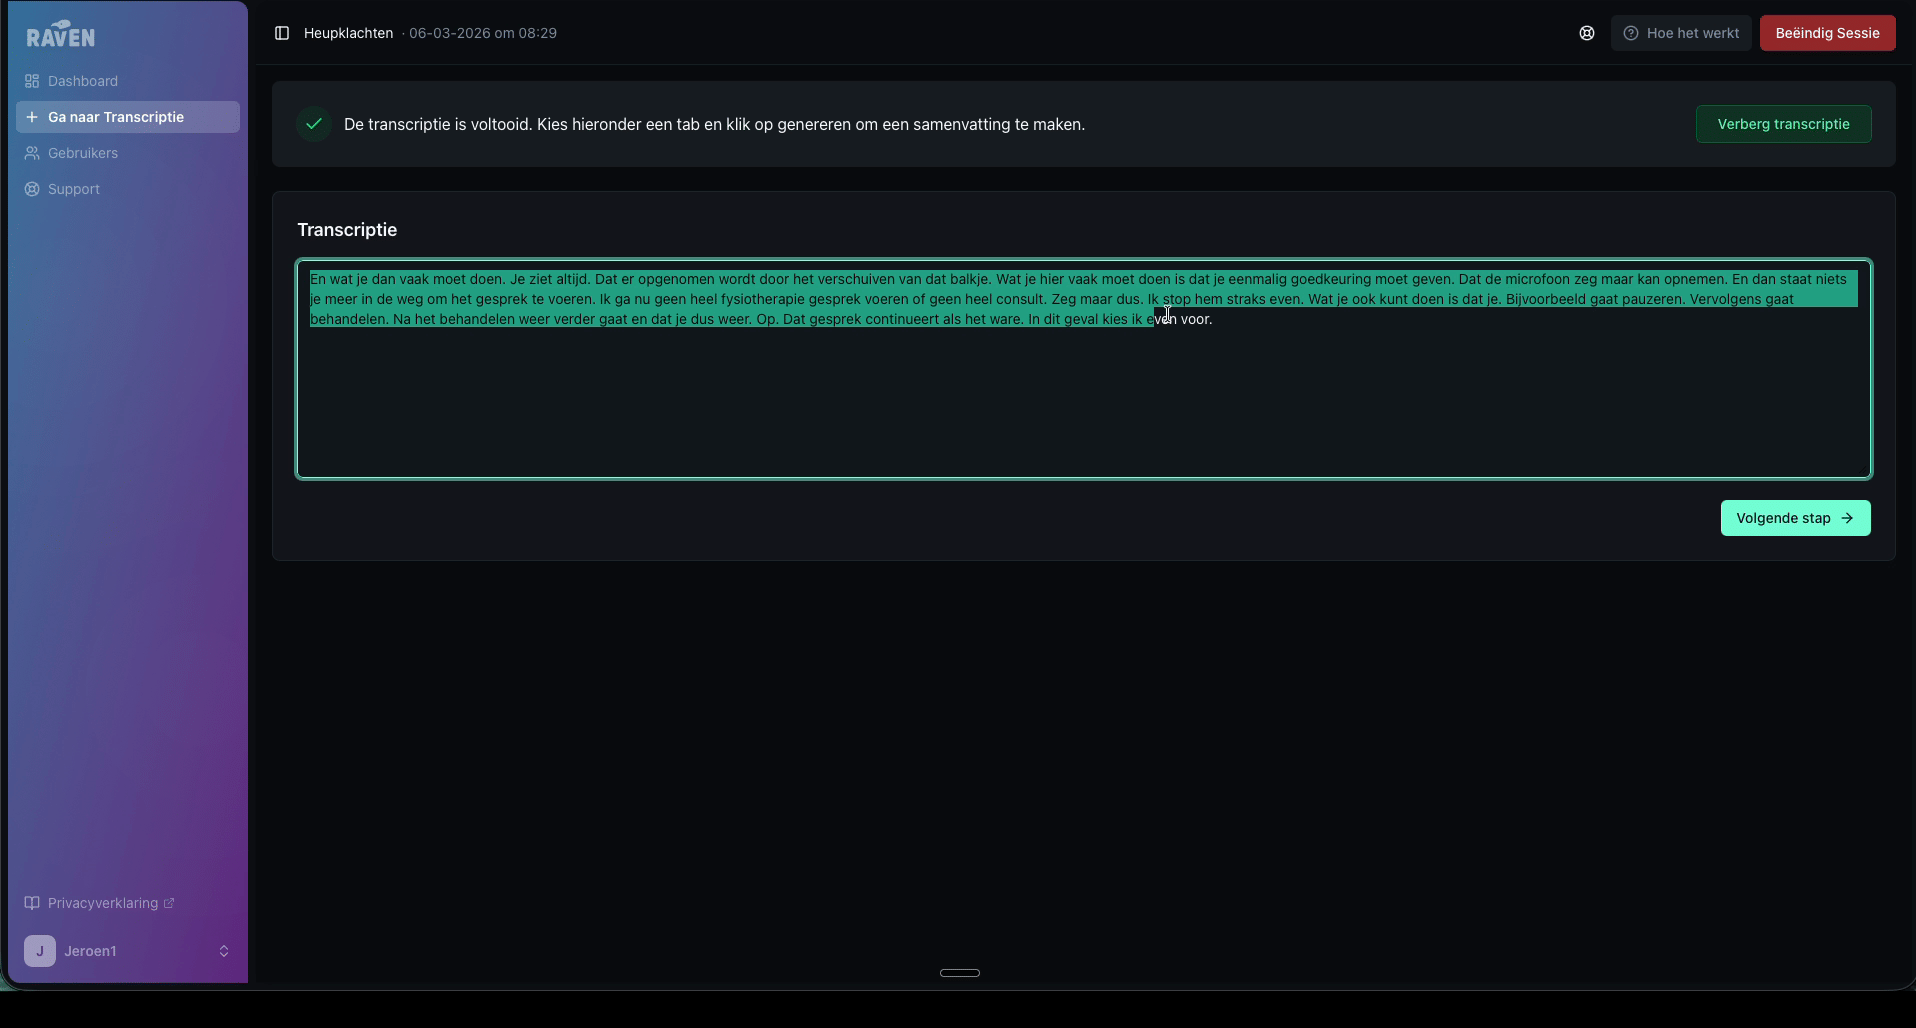
Task: End the session with Beëindig Sessie
Action: pyautogui.click(x=1827, y=33)
